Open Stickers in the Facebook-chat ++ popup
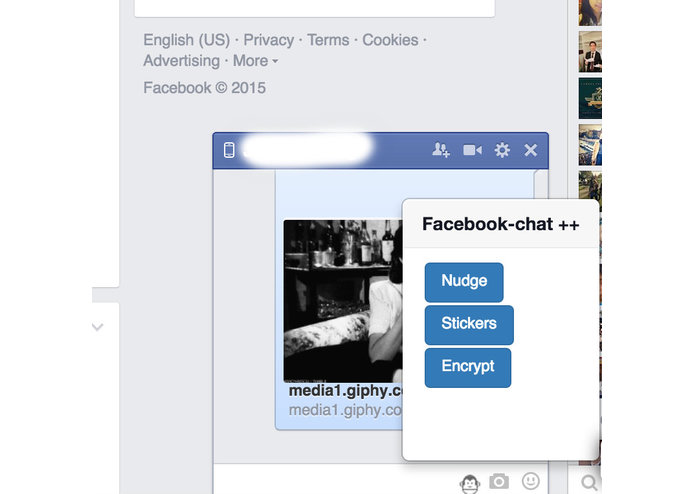Image resolution: width=695 pixels, height=494 pixels. 469,325
